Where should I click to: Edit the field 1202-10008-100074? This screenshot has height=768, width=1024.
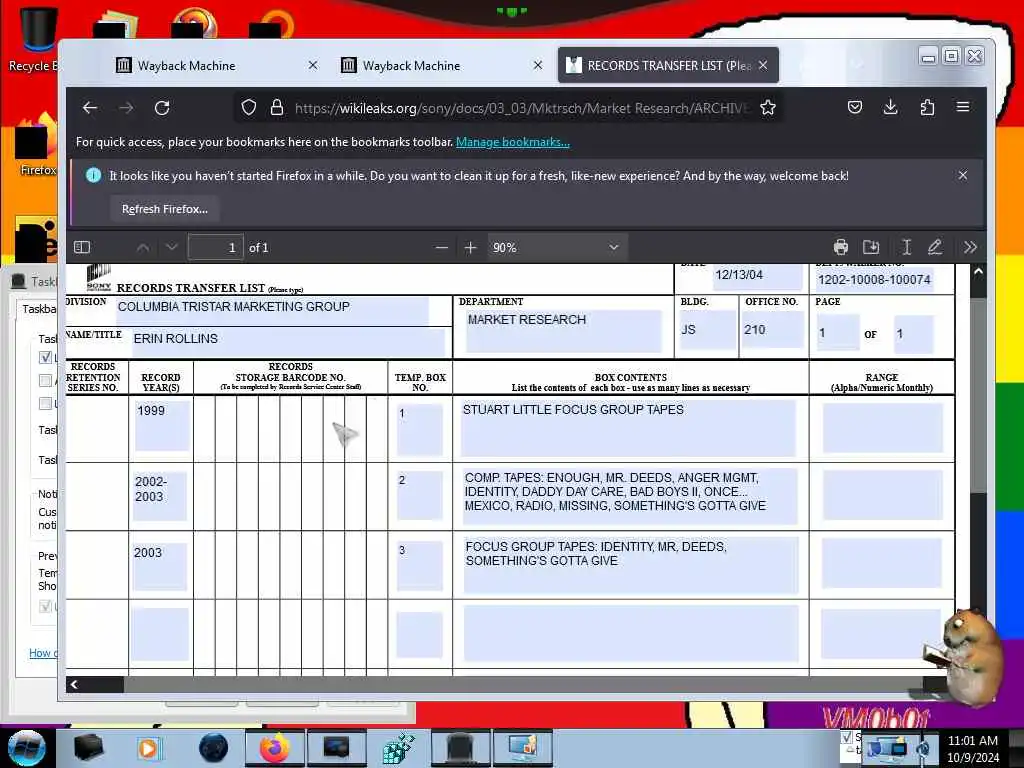(874, 280)
